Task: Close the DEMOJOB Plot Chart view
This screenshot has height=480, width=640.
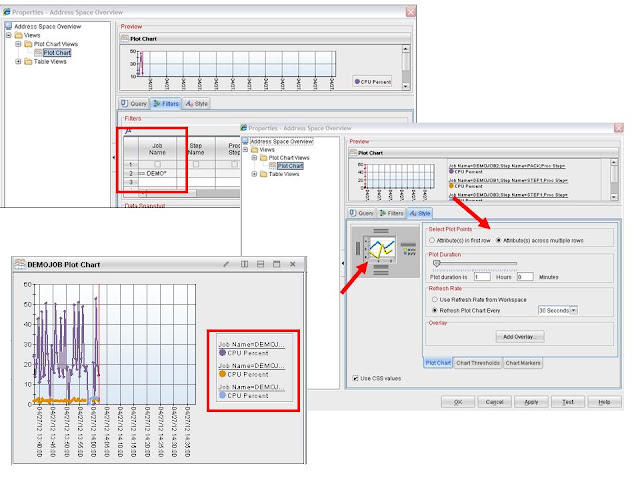Action: point(293,264)
